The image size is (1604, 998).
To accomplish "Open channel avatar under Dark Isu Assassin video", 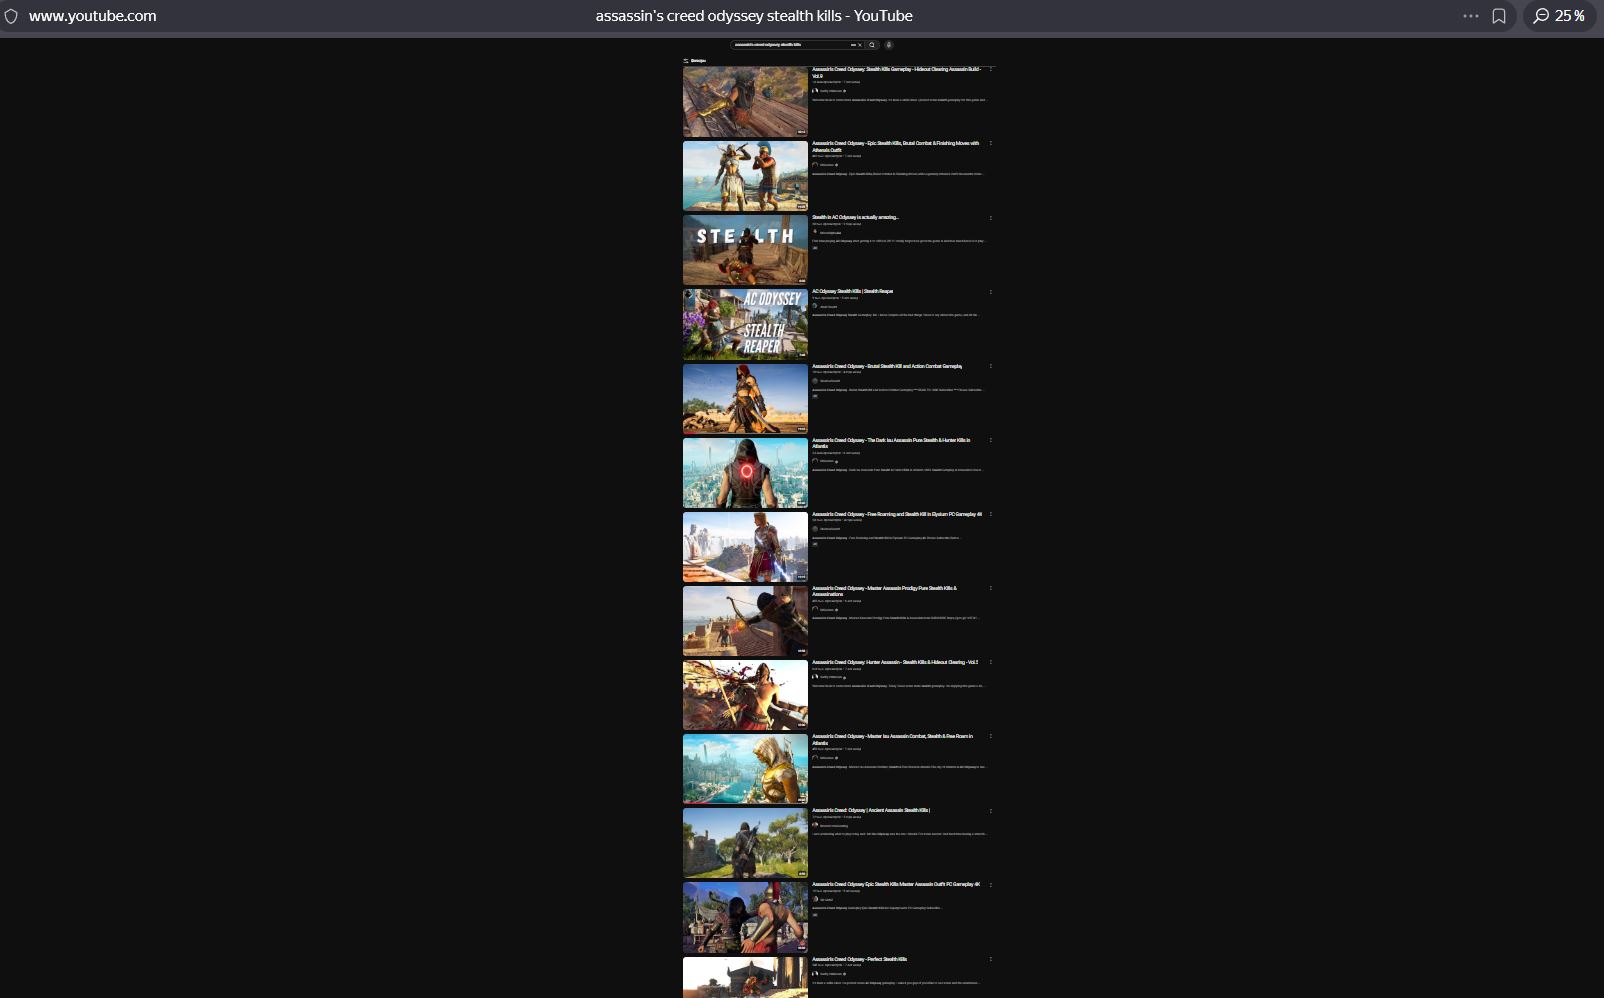I will (x=815, y=461).
